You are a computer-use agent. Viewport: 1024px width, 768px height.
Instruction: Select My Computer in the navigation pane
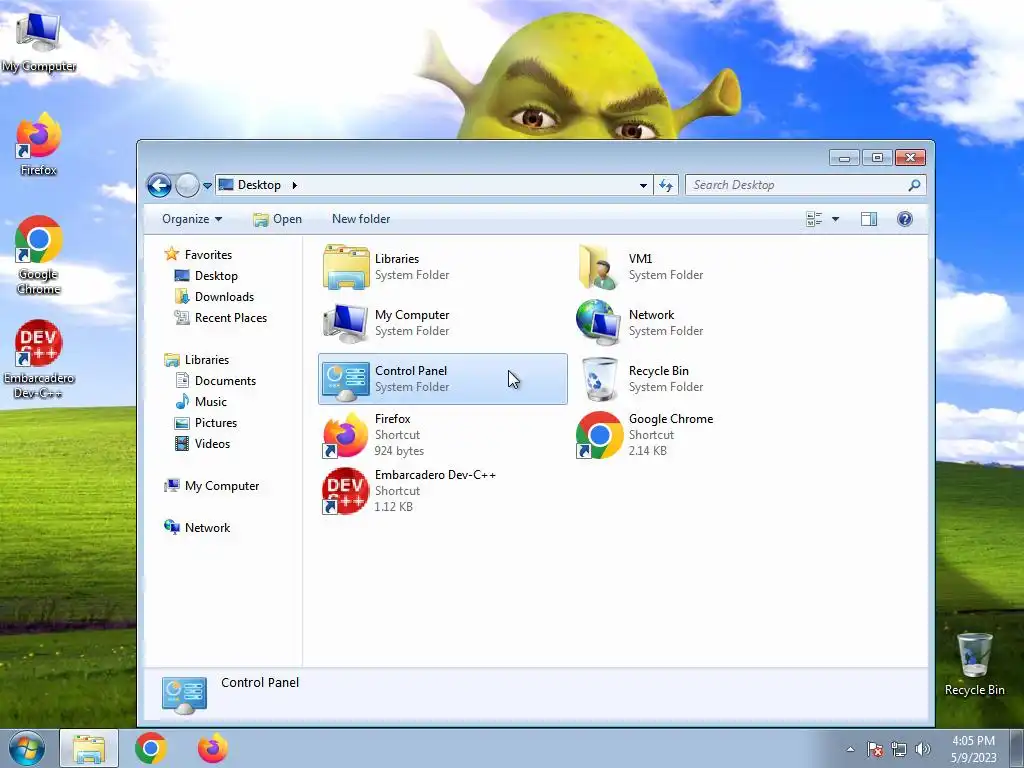212,486
